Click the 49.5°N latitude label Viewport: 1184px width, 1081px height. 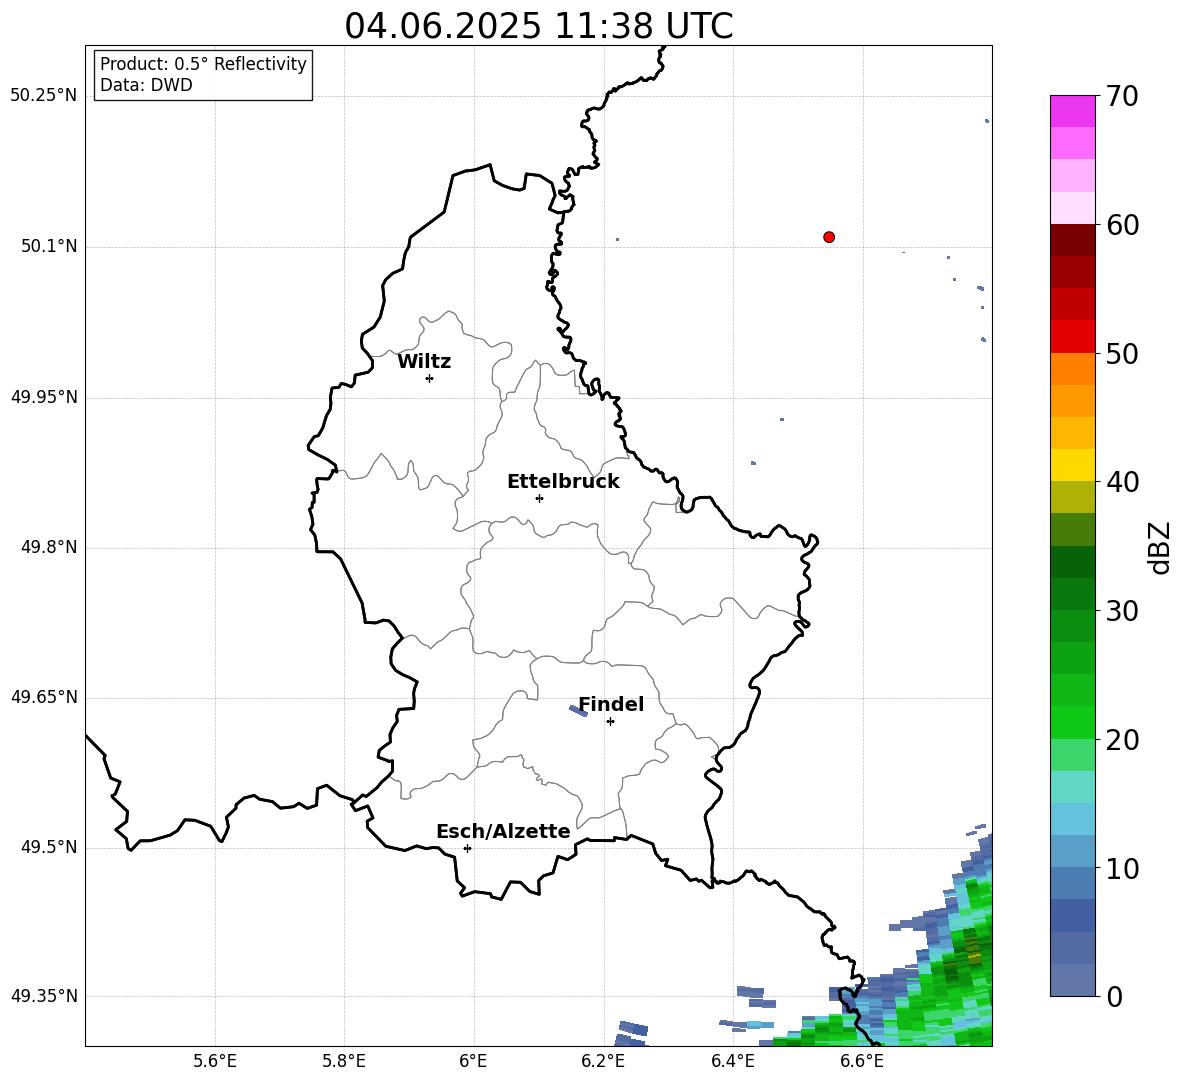tap(49, 847)
